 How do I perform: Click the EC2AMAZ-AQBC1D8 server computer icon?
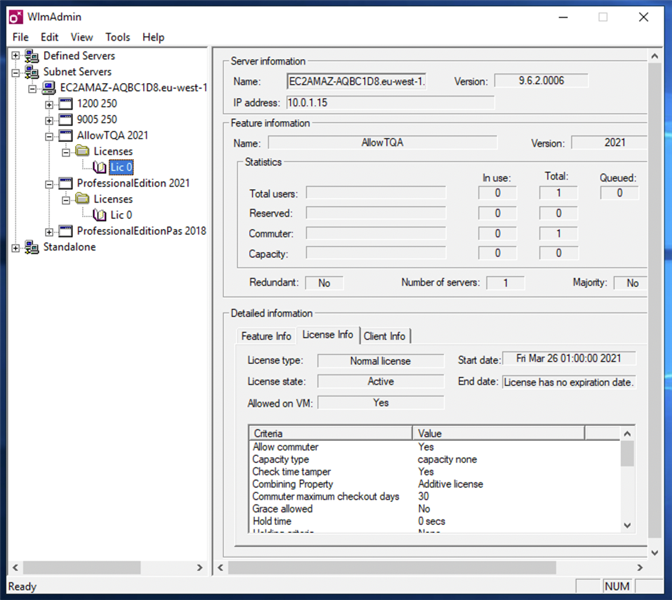[x=48, y=88]
